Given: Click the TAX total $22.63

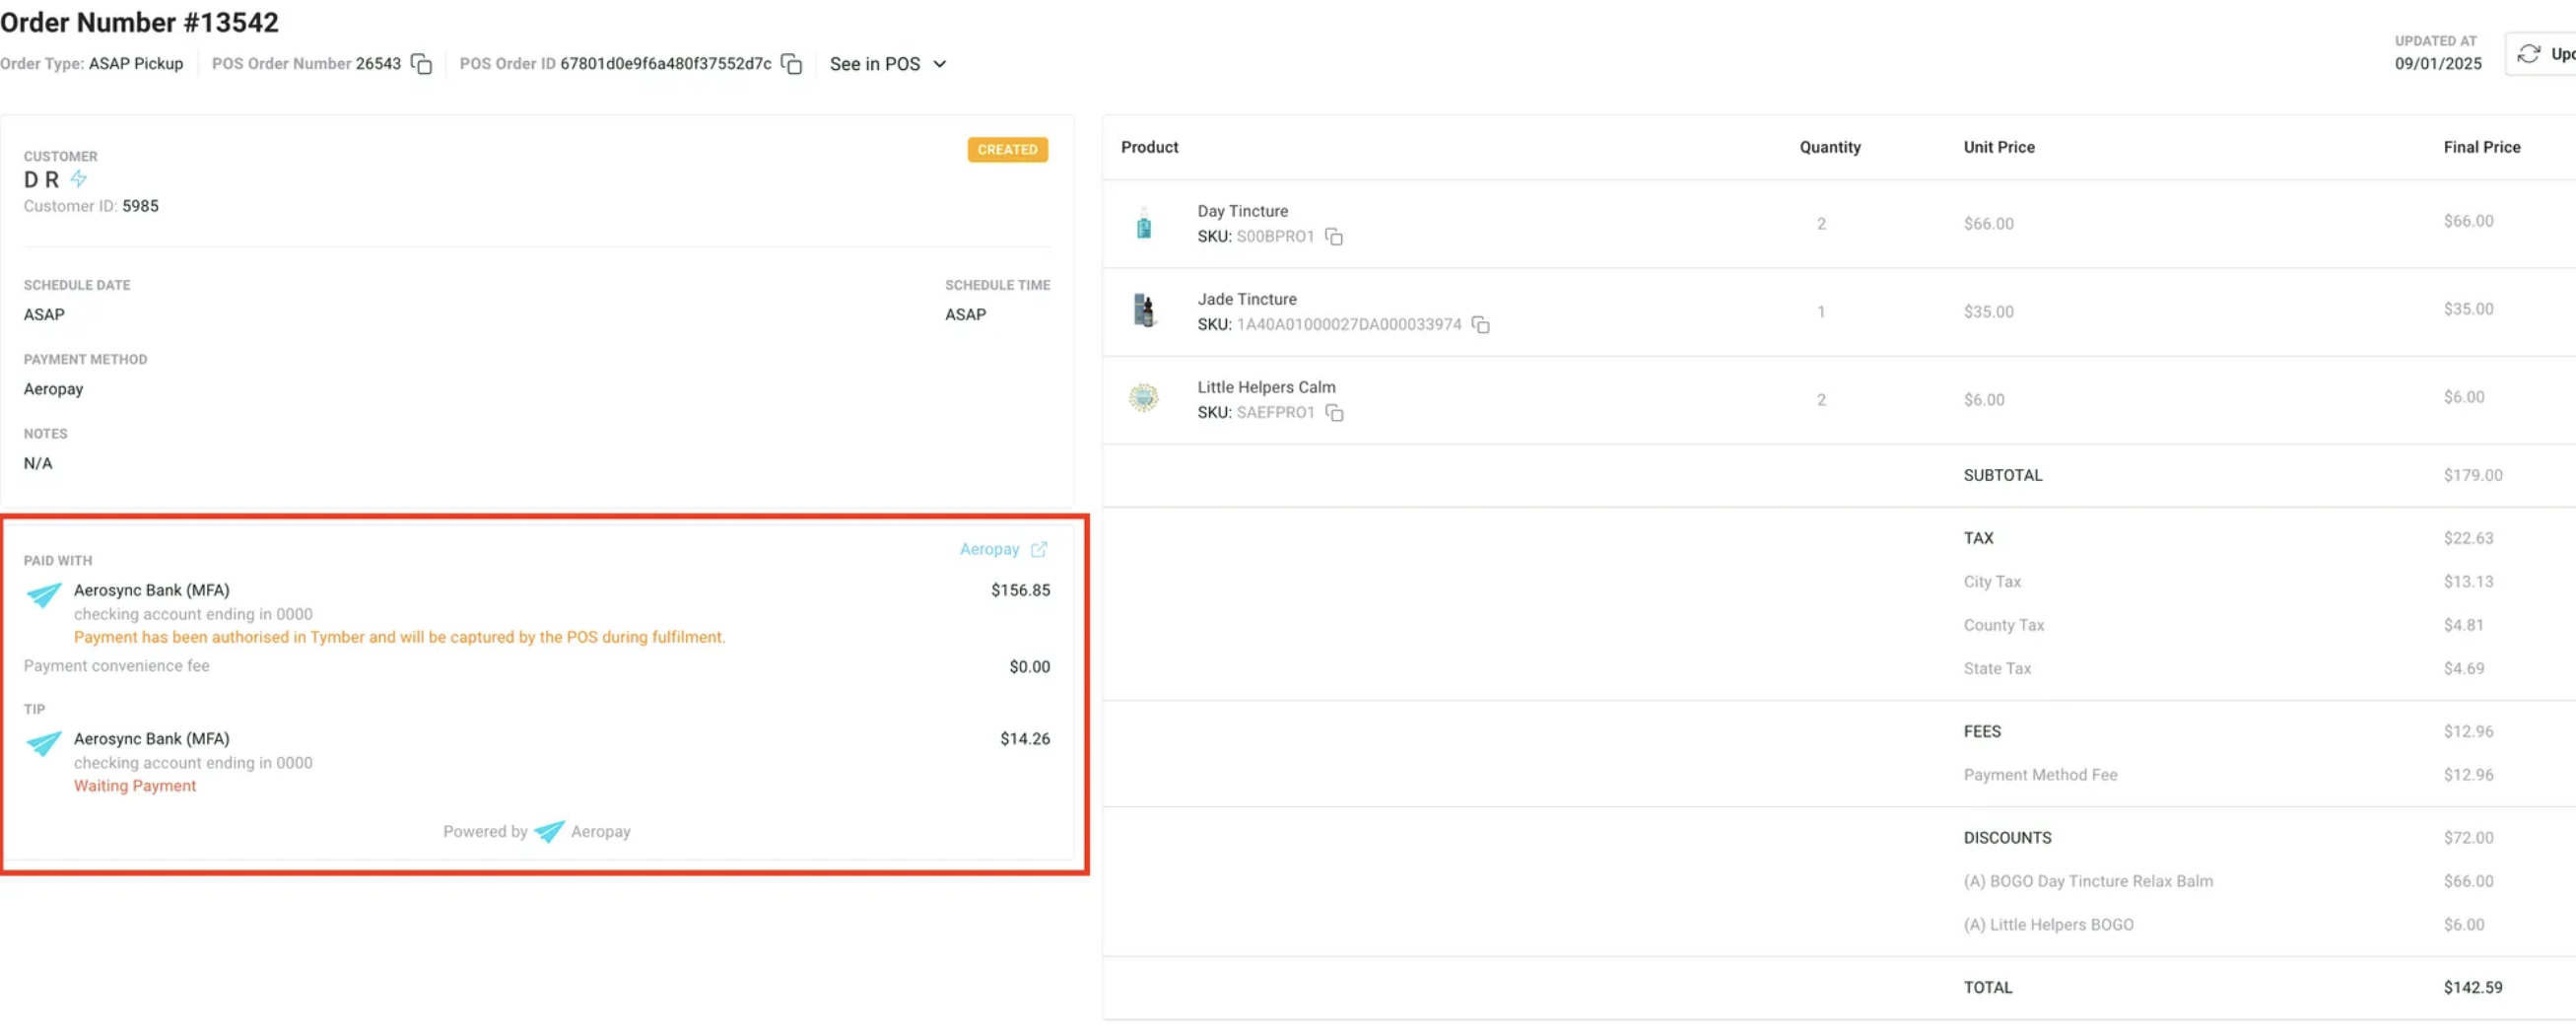Looking at the screenshot, I should click(x=2468, y=539).
